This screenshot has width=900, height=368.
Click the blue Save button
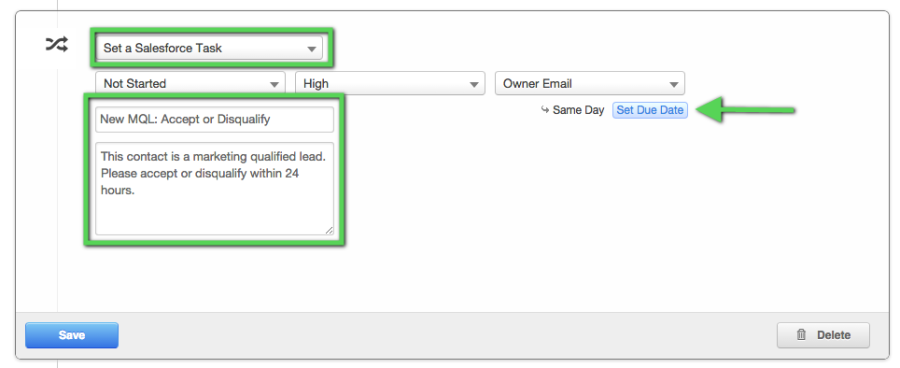click(72, 335)
